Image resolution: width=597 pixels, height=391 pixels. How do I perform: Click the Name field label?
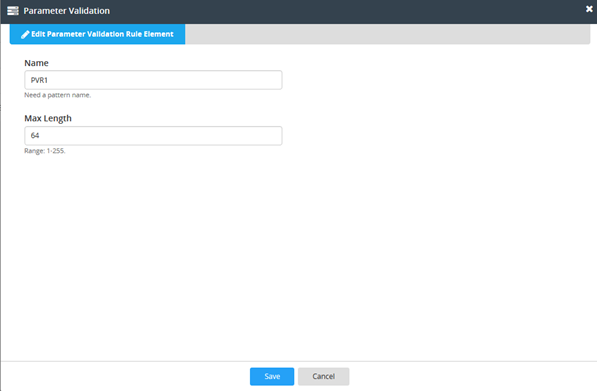coord(36,63)
